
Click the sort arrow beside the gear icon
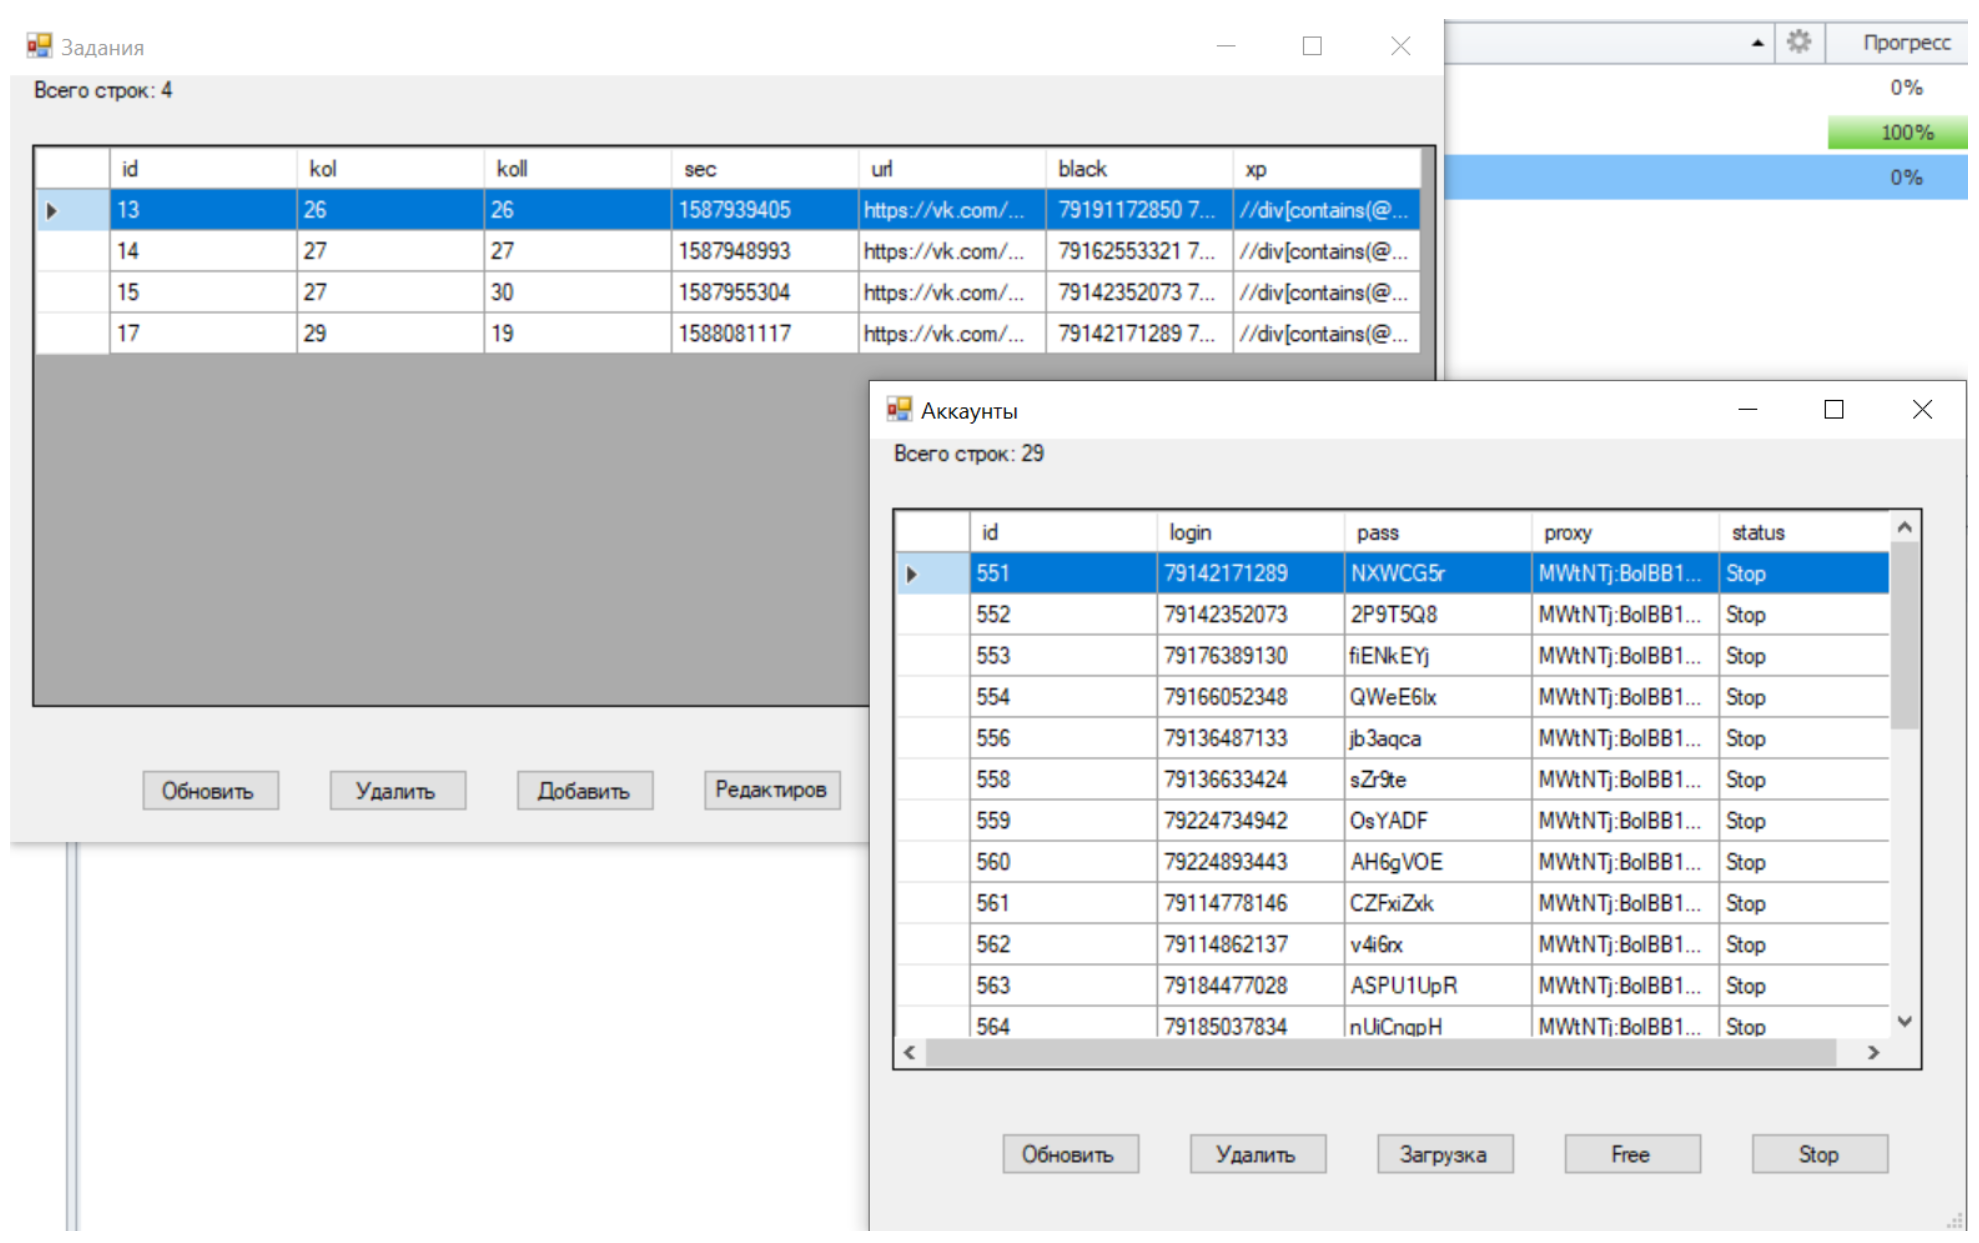click(x=1757, y=43)
